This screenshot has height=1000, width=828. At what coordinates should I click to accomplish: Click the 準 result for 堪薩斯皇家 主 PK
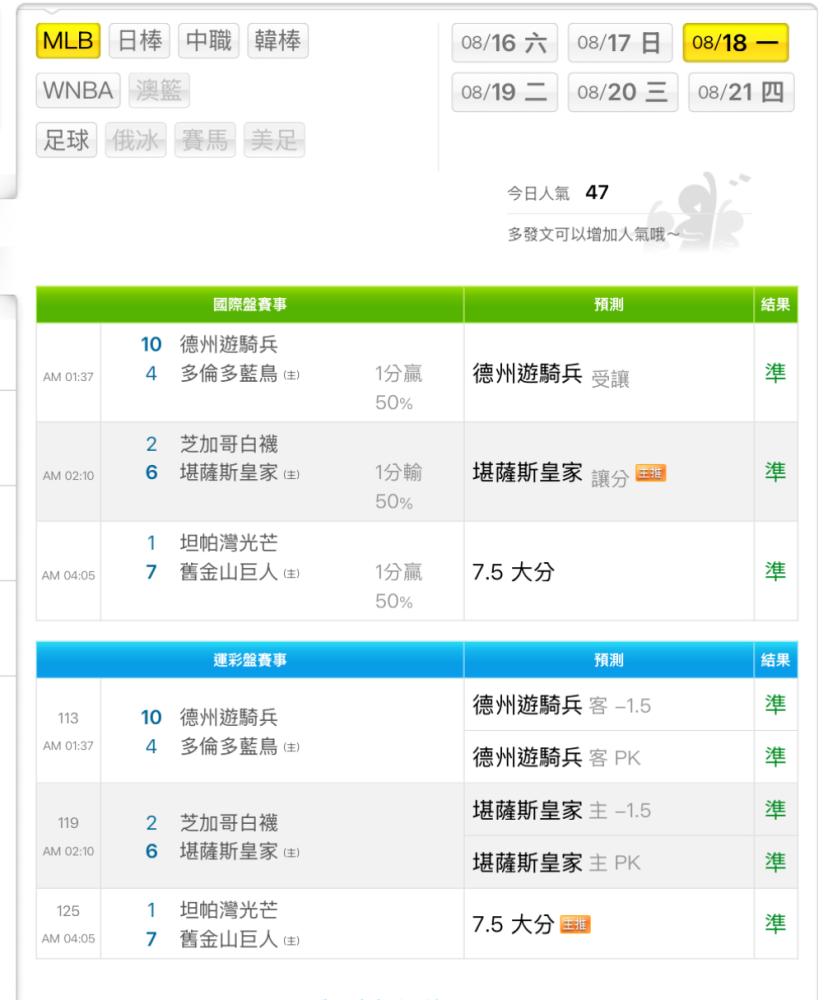click(776, 862)
